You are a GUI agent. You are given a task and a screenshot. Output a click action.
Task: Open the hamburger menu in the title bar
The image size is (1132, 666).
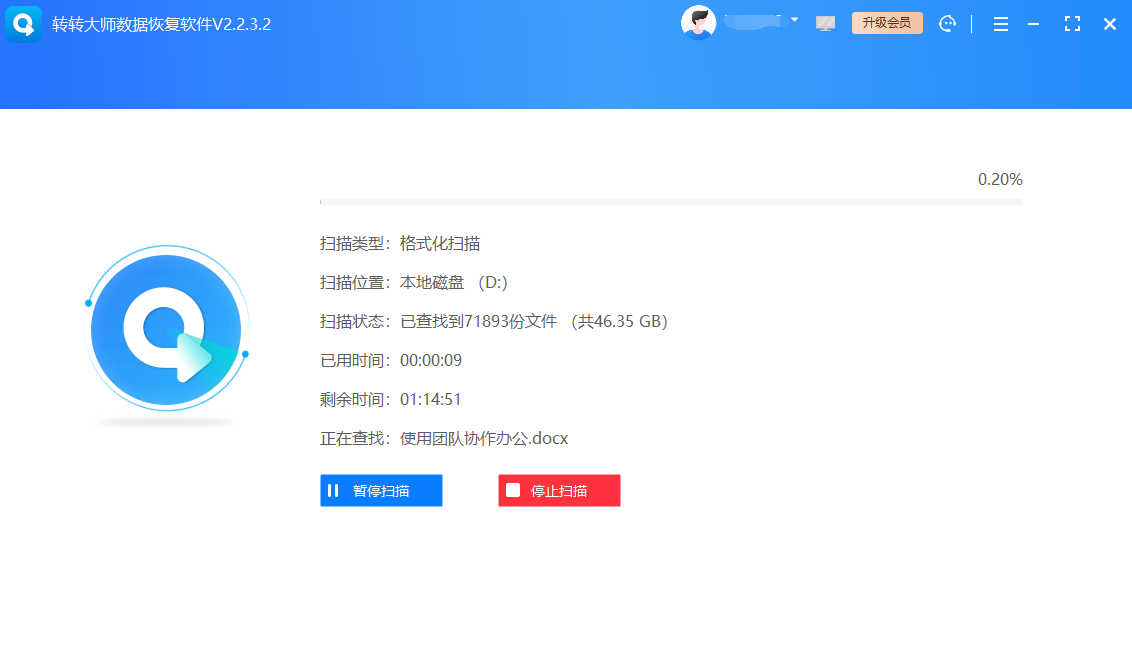[1001, 23]
